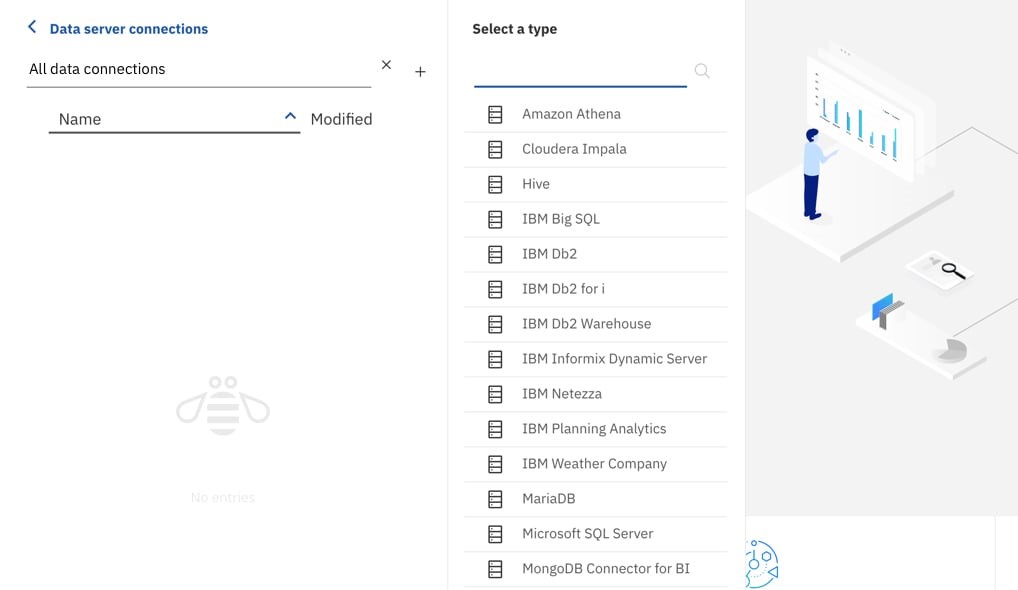
Task: Click the server icon next to Hive
Action: (495, 184)
